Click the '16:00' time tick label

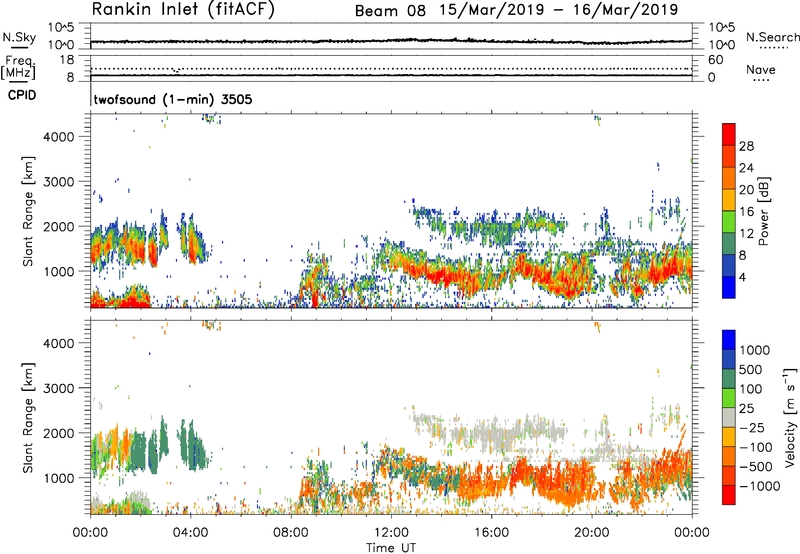pos(491,533)
